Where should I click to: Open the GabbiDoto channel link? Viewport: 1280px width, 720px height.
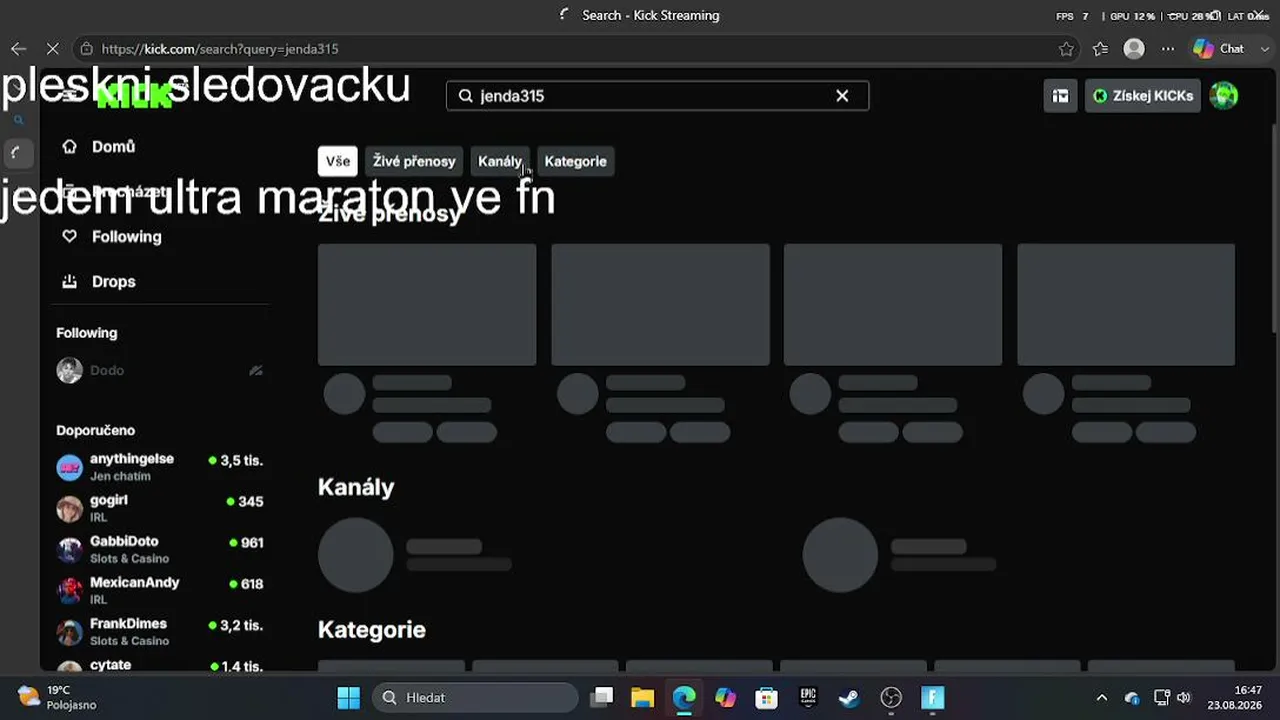[x=124, y=542]
